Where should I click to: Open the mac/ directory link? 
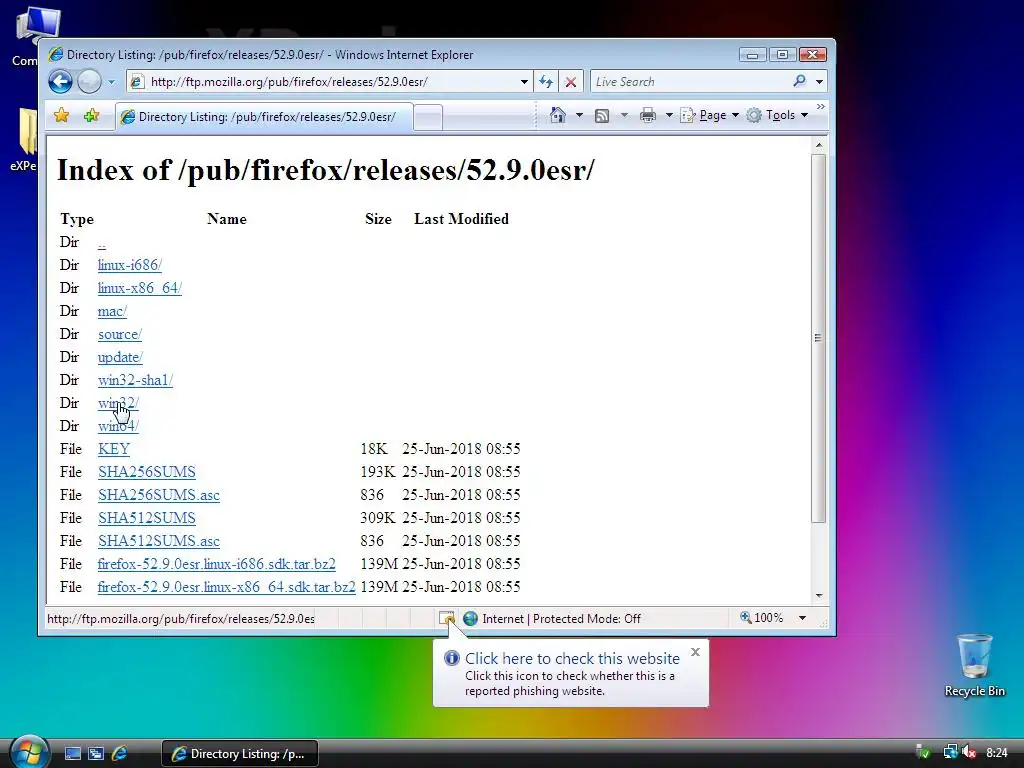(x=112, y=311)
